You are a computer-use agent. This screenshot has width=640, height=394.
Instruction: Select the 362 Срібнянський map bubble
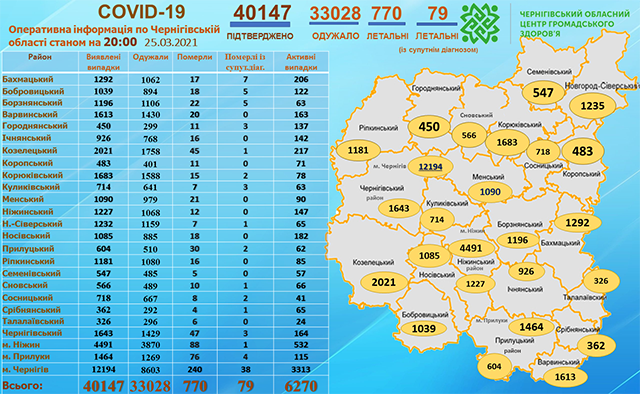tap(596, 346)
